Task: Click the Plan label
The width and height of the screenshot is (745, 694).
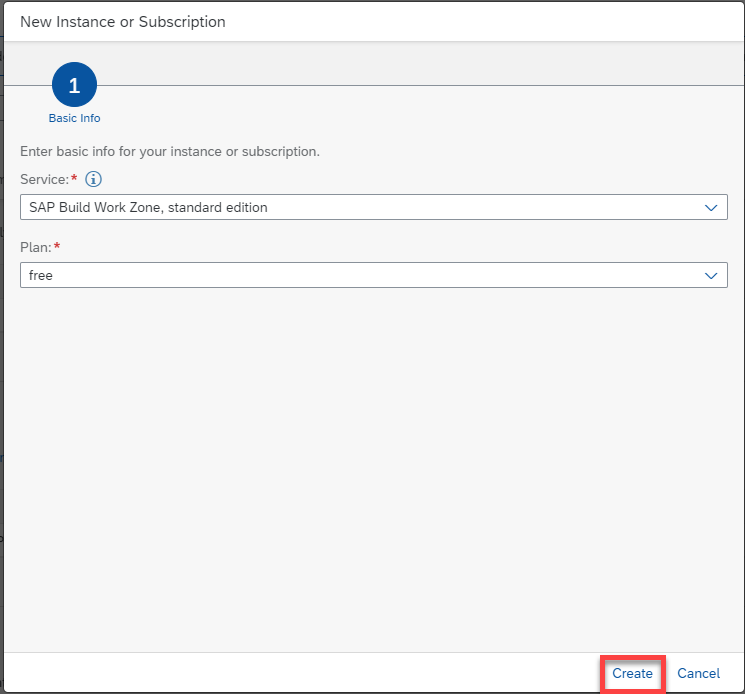Action: (x=36, y=247)
